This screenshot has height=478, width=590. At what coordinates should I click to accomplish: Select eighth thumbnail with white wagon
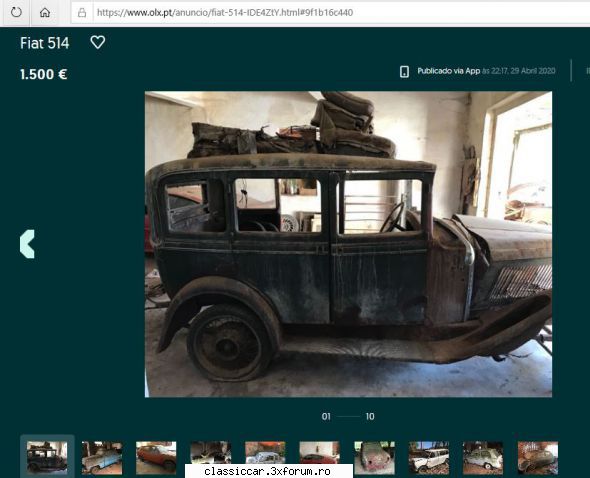429,458
